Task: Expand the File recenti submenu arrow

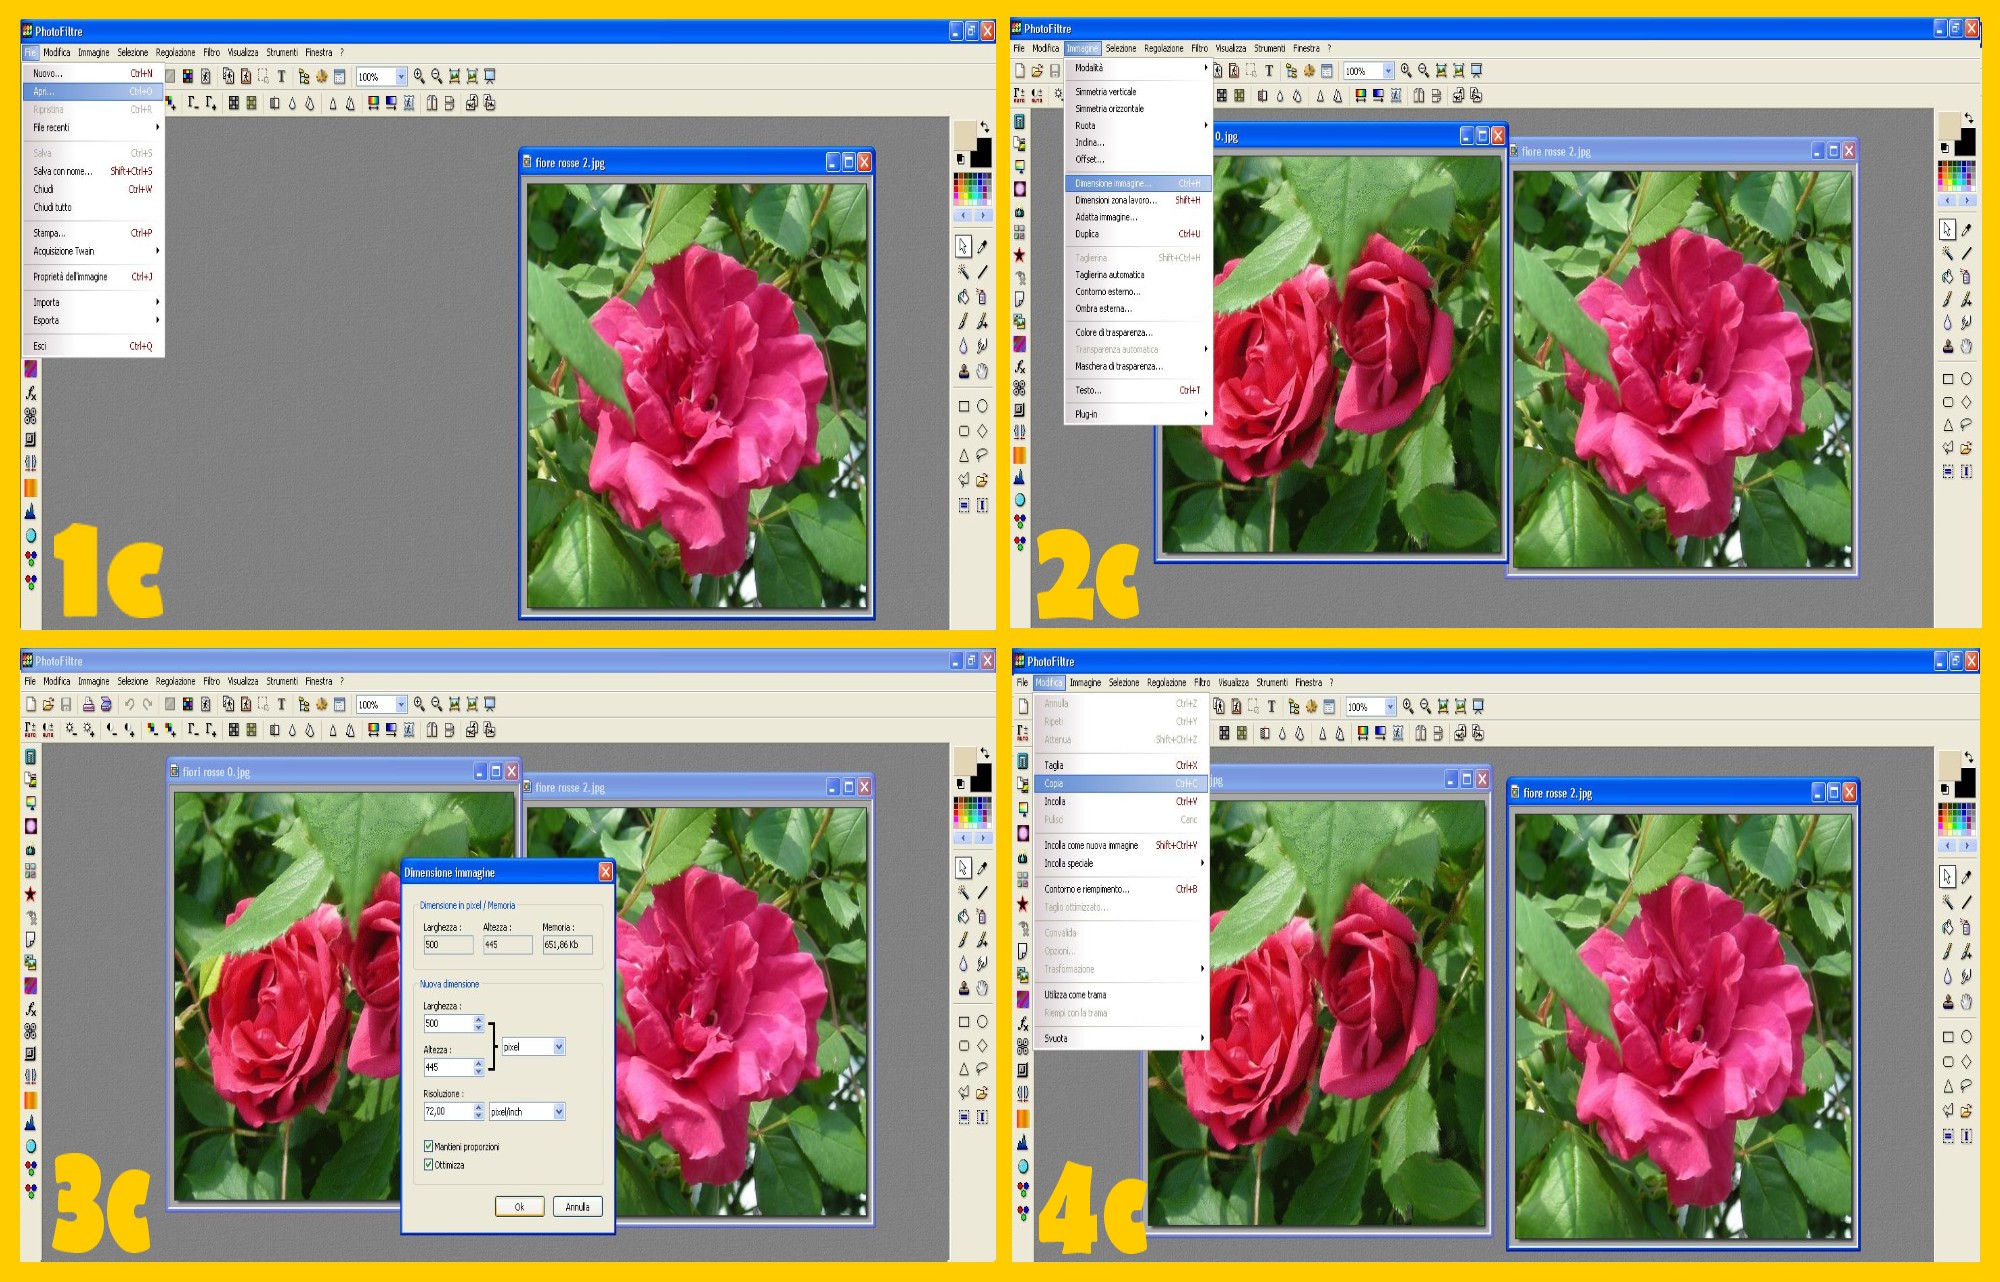Action: click(157, 127)
